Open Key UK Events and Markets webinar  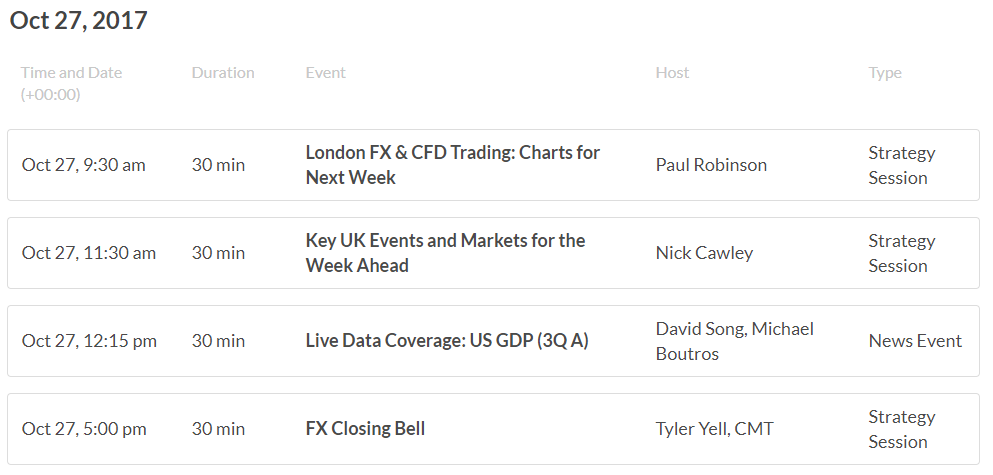click(x=445, y=253)
